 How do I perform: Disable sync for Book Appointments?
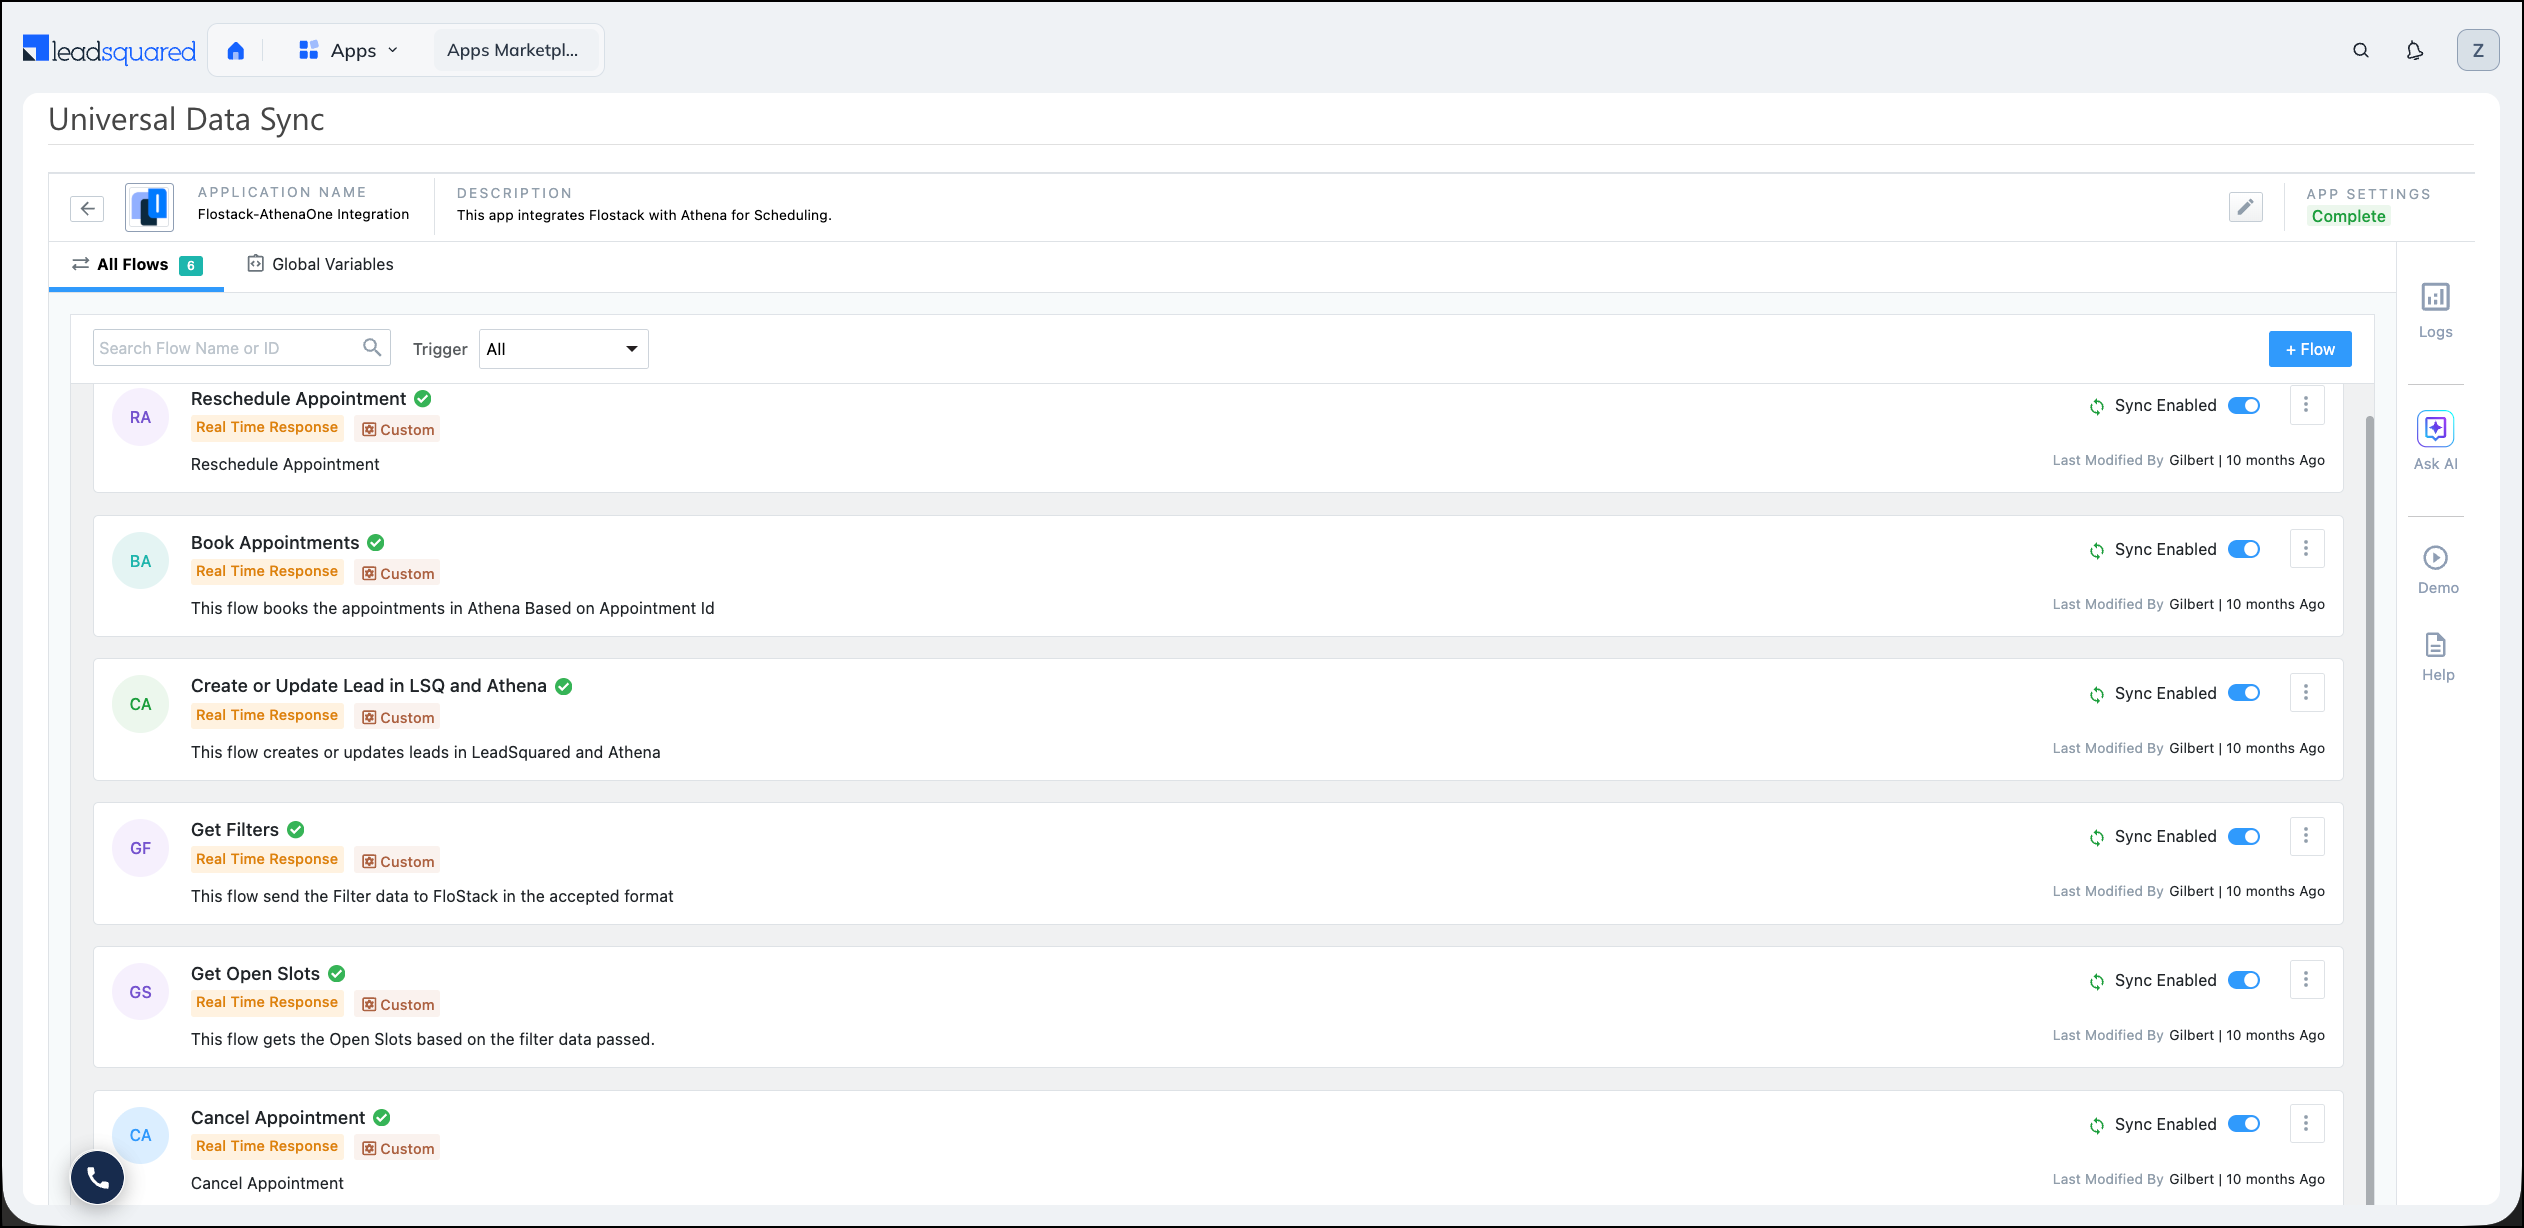tap(2244, 549)
